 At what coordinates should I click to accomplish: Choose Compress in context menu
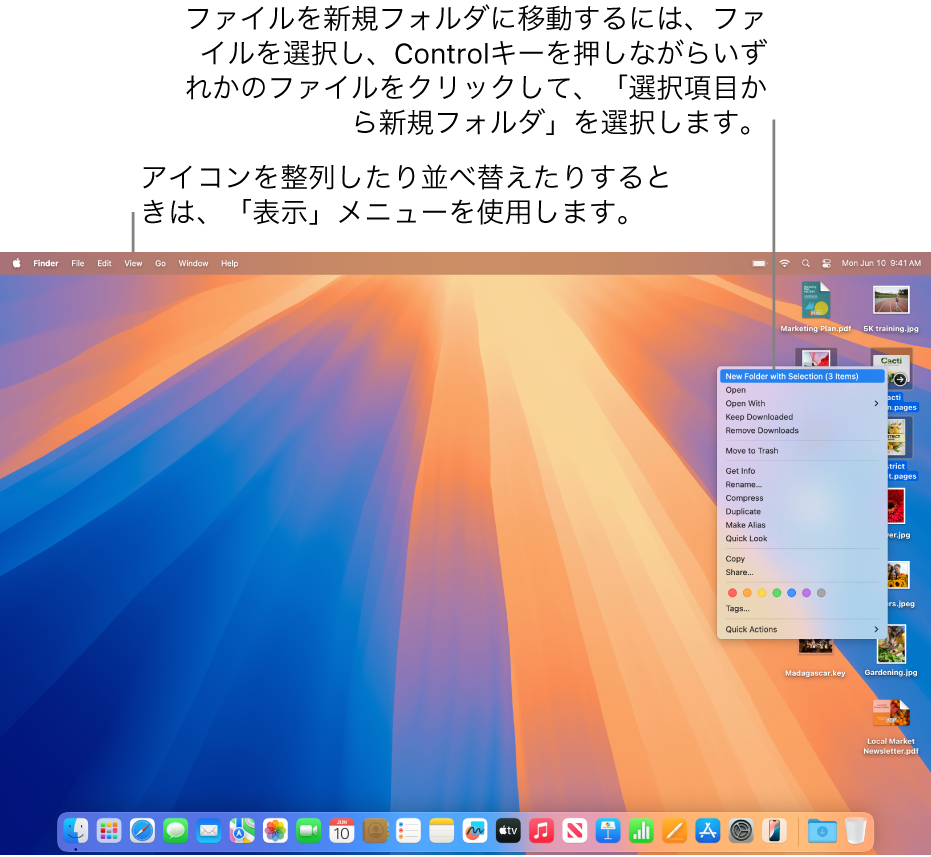coord(802,498)
